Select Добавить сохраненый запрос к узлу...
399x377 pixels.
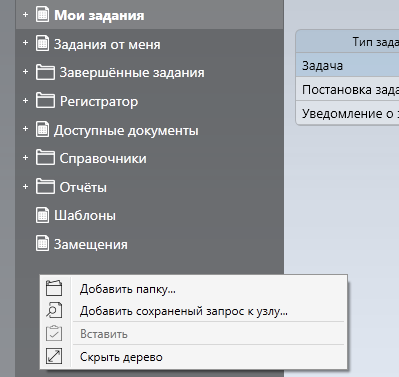click(x=184, y=311)
